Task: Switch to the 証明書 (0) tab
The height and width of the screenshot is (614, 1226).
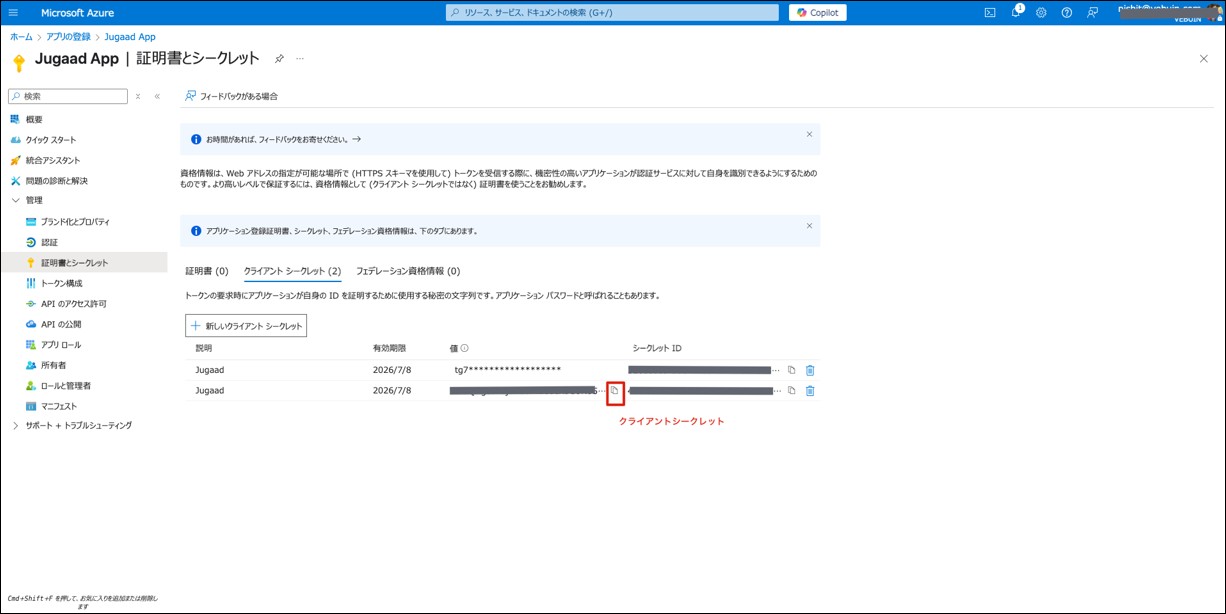Action: pos(207,271)
